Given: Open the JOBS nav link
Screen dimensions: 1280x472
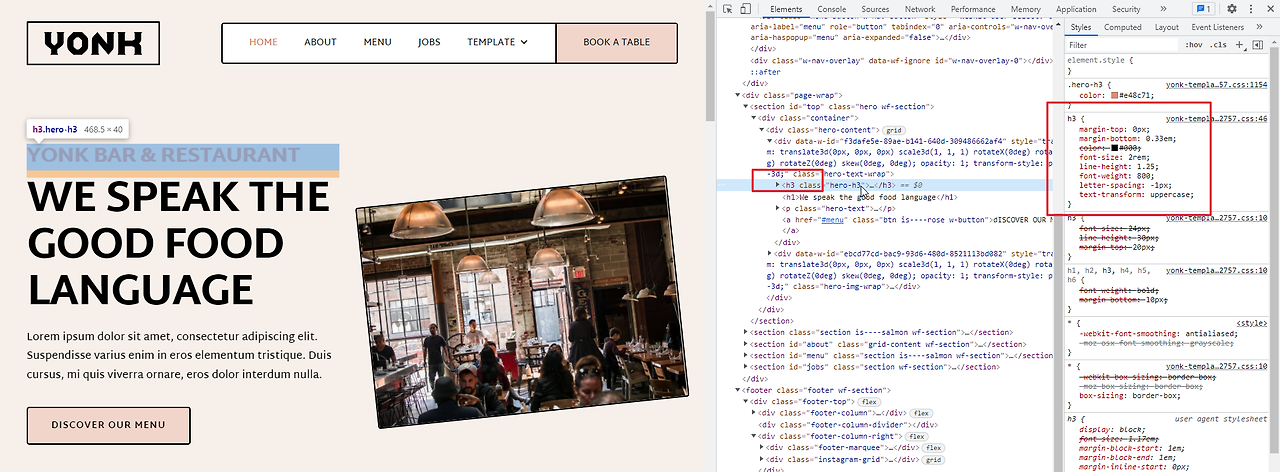Looking at the screenshot, I should coord(429,42).
